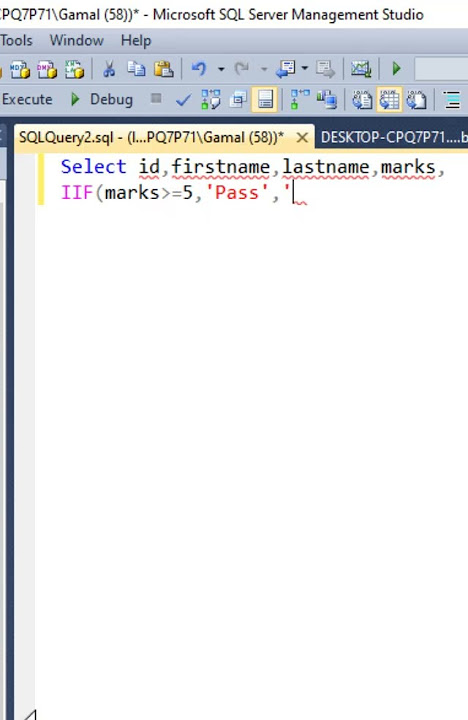Click the Copy icon in toolbar
This screenshot has width=468, height=720.
[136, 69]
